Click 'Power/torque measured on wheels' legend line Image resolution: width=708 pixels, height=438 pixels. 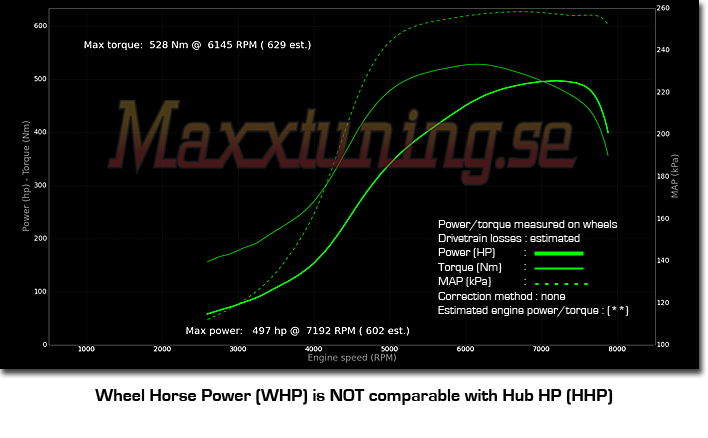tap(527, 224)
